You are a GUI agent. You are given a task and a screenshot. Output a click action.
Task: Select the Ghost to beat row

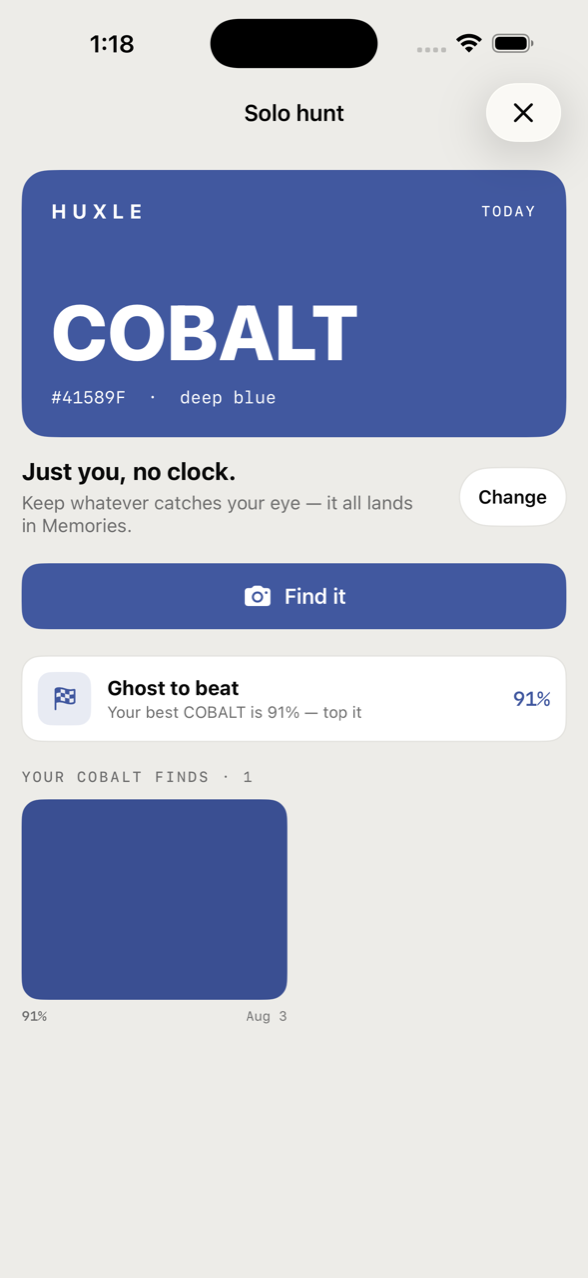(x=294, y=699)
